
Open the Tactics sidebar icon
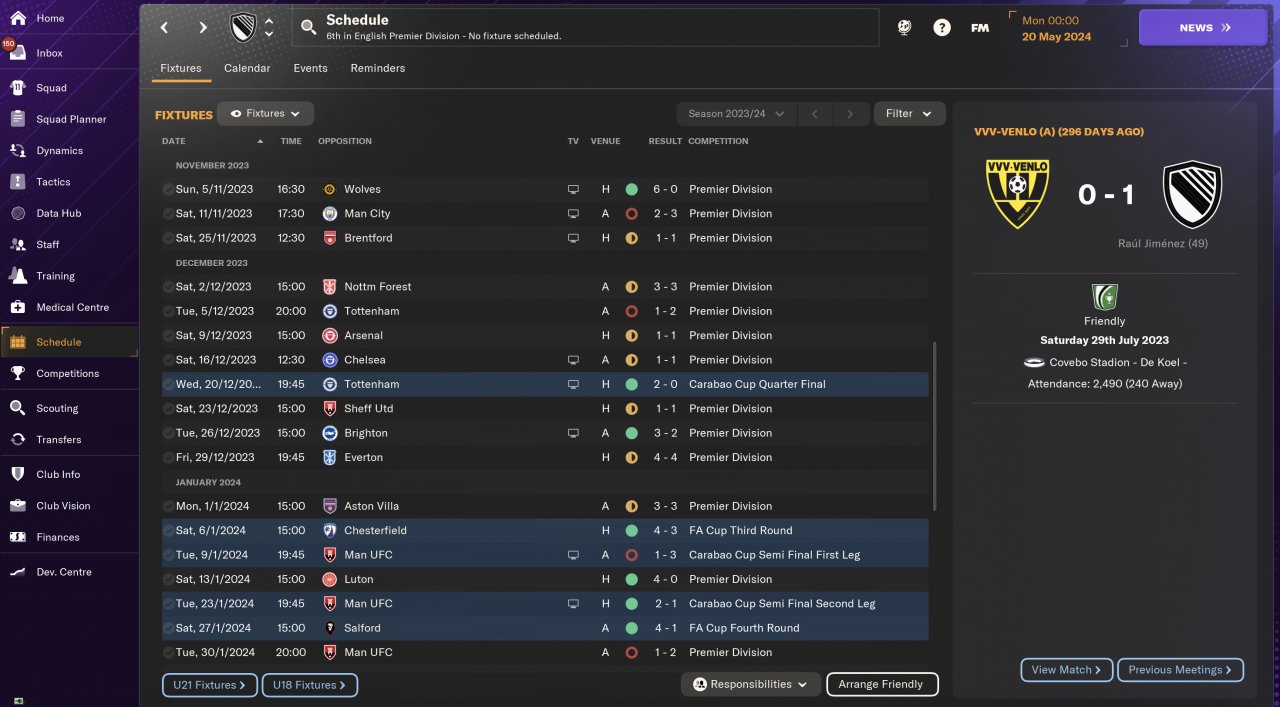(18, 182)
